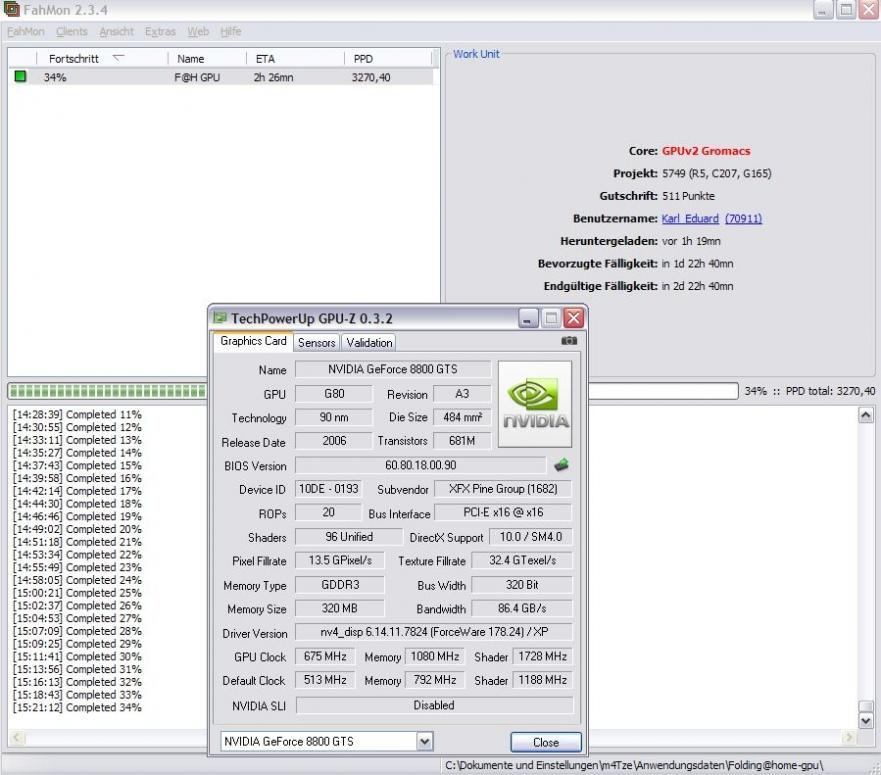Select the F@H GPU client row
This screenshot has width=881, height=775.
coord(221,77)
